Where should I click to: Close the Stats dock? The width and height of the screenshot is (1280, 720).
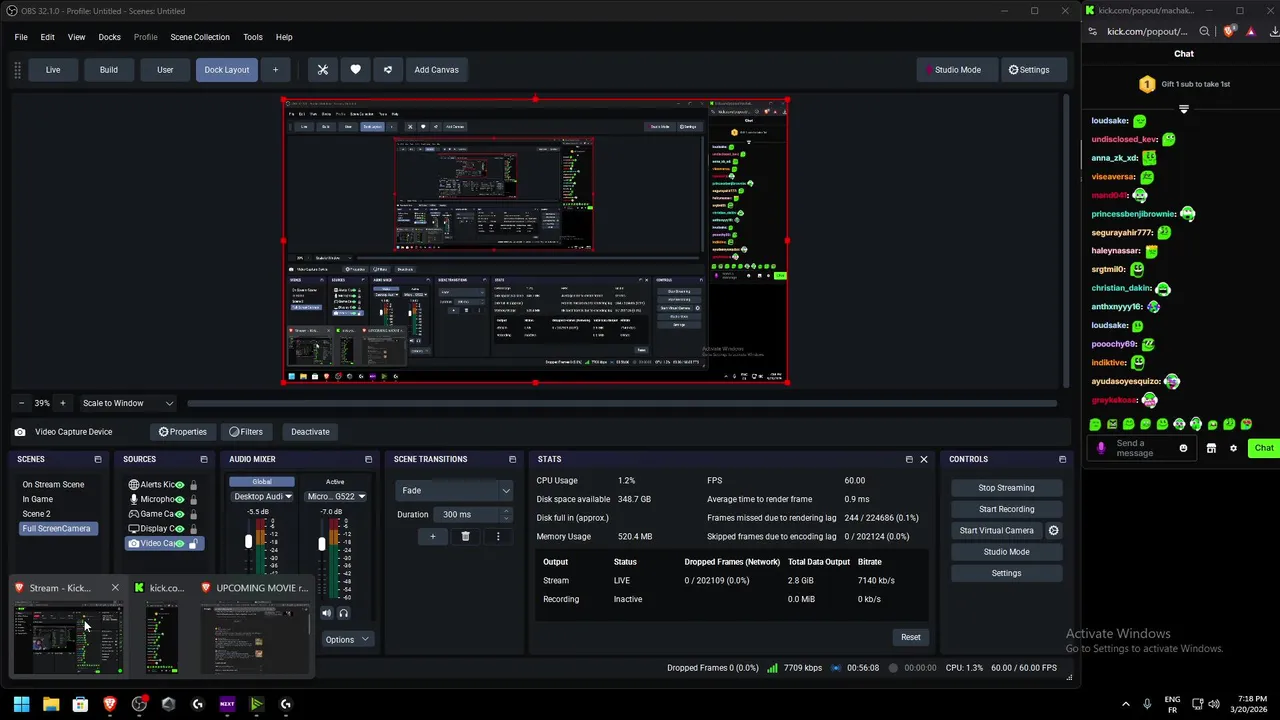924,460
